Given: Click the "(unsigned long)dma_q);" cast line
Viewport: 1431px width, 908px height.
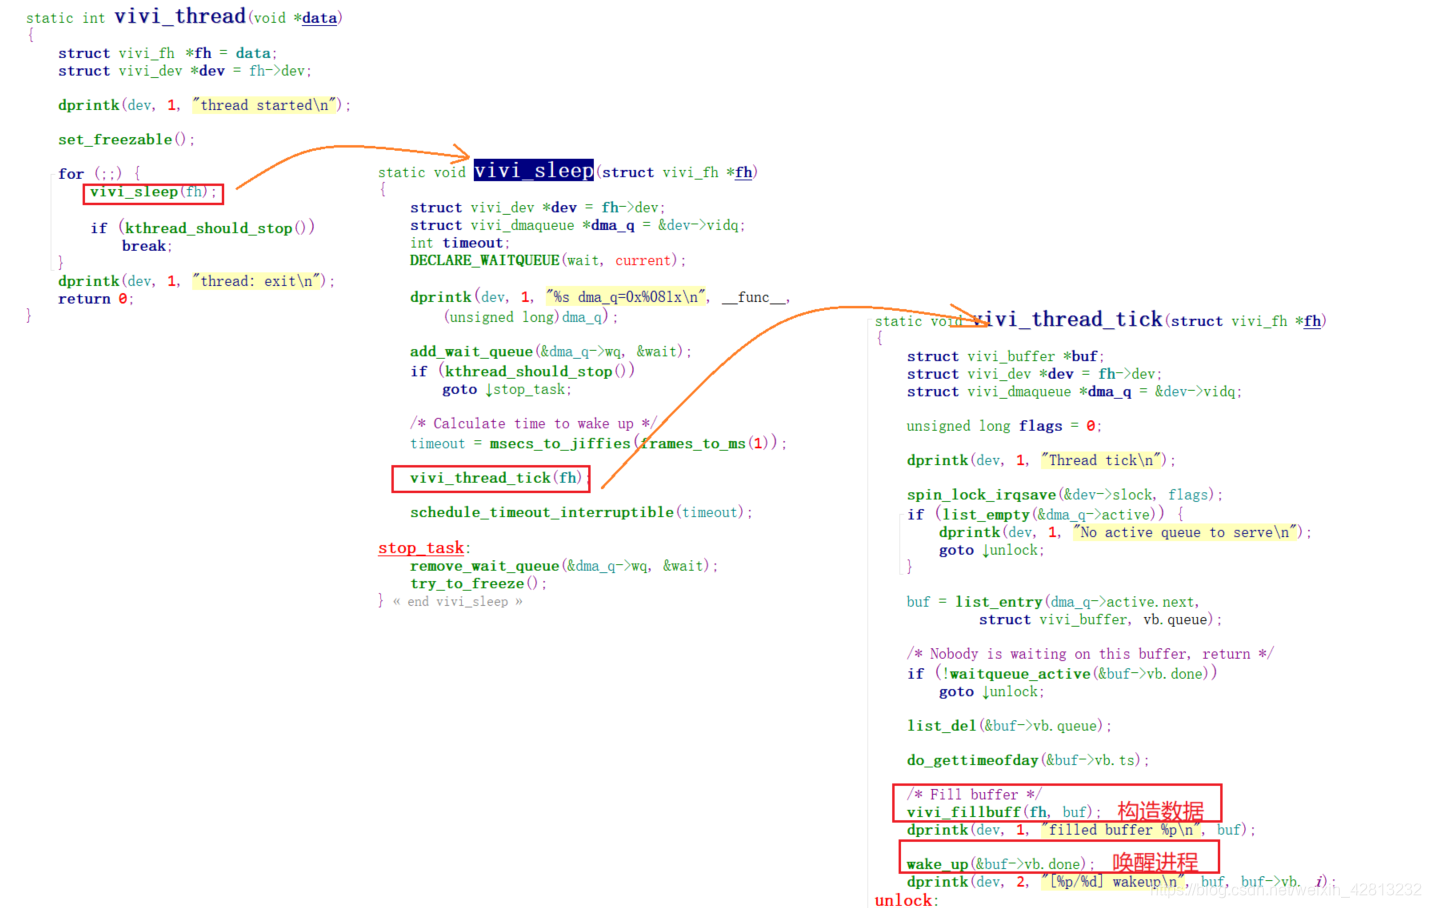Looking at the screenshot, I should click(x=531, y=317).
